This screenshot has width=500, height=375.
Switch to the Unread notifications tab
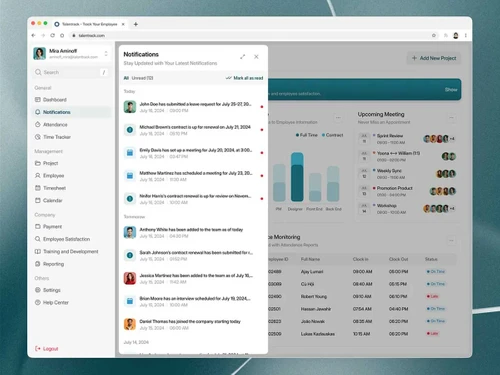pos(142,78)
